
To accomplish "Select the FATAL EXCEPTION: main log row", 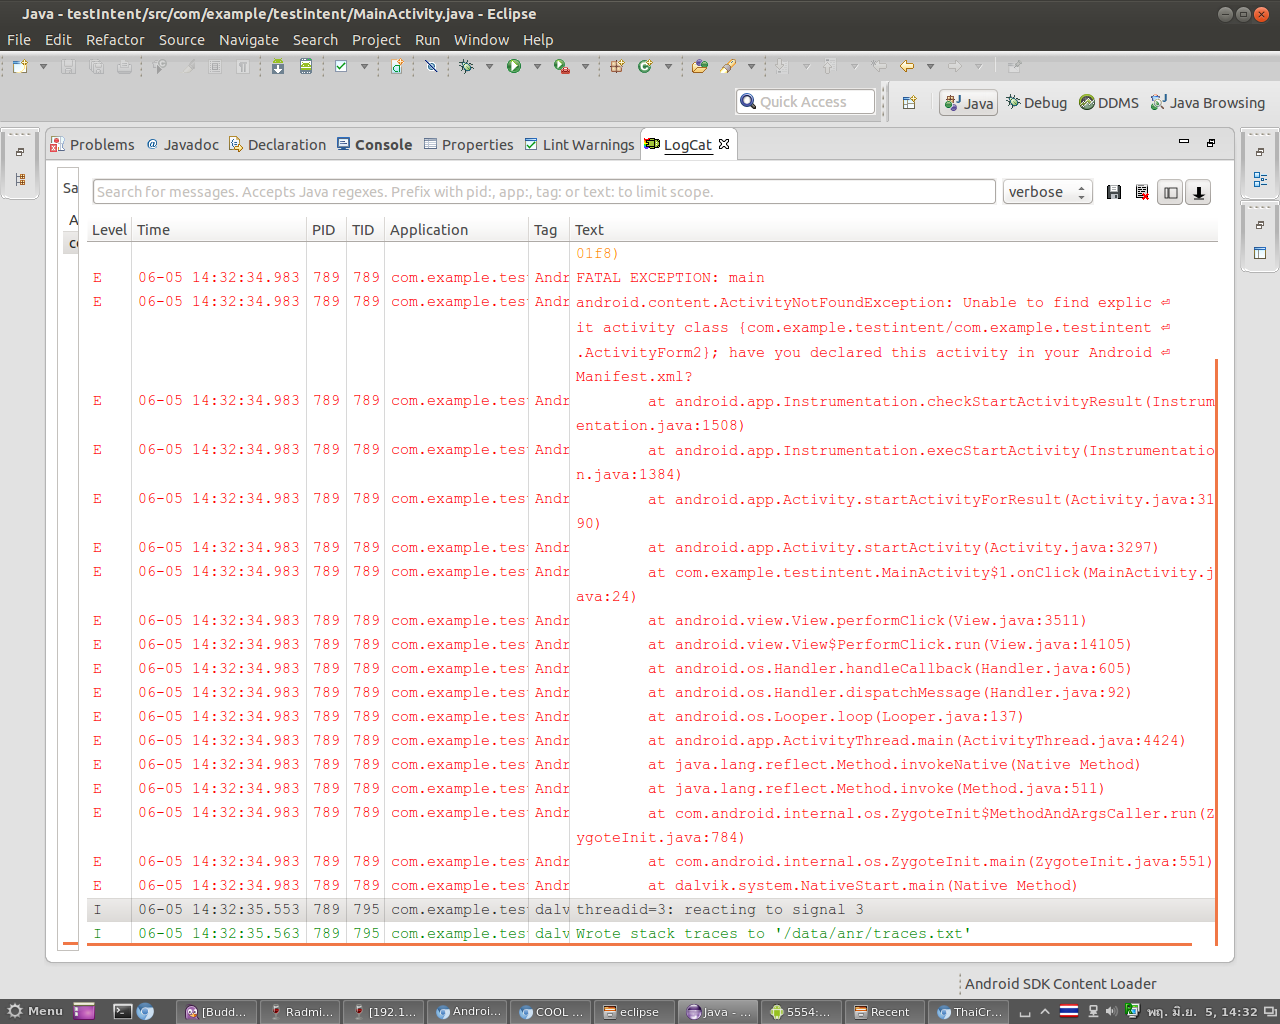I will [652, 278].
